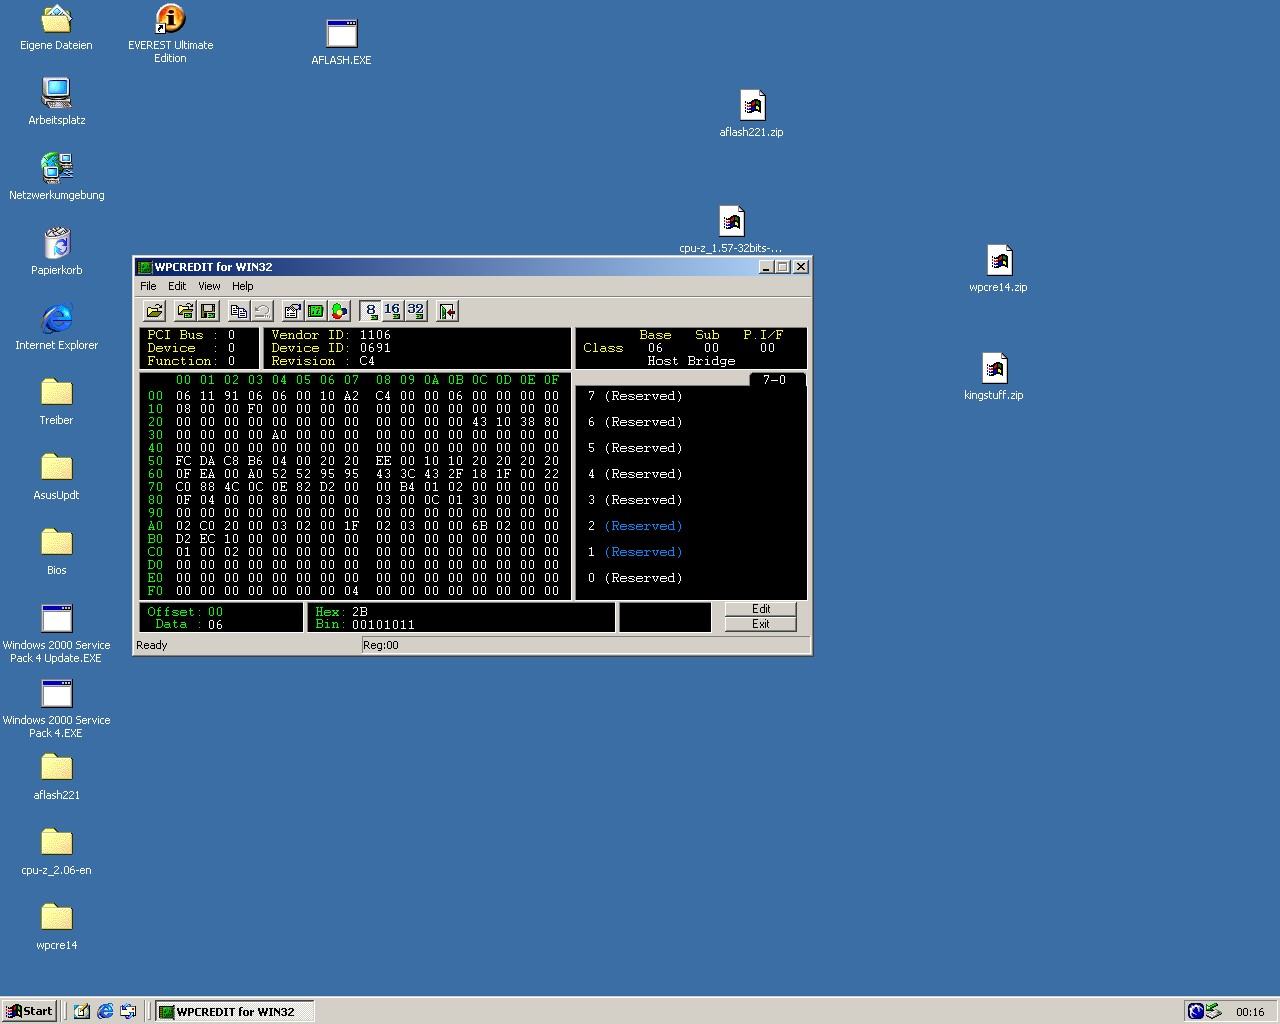
Task: Select the aflash221.zip desktop file
Action: (x=752, y=113)
